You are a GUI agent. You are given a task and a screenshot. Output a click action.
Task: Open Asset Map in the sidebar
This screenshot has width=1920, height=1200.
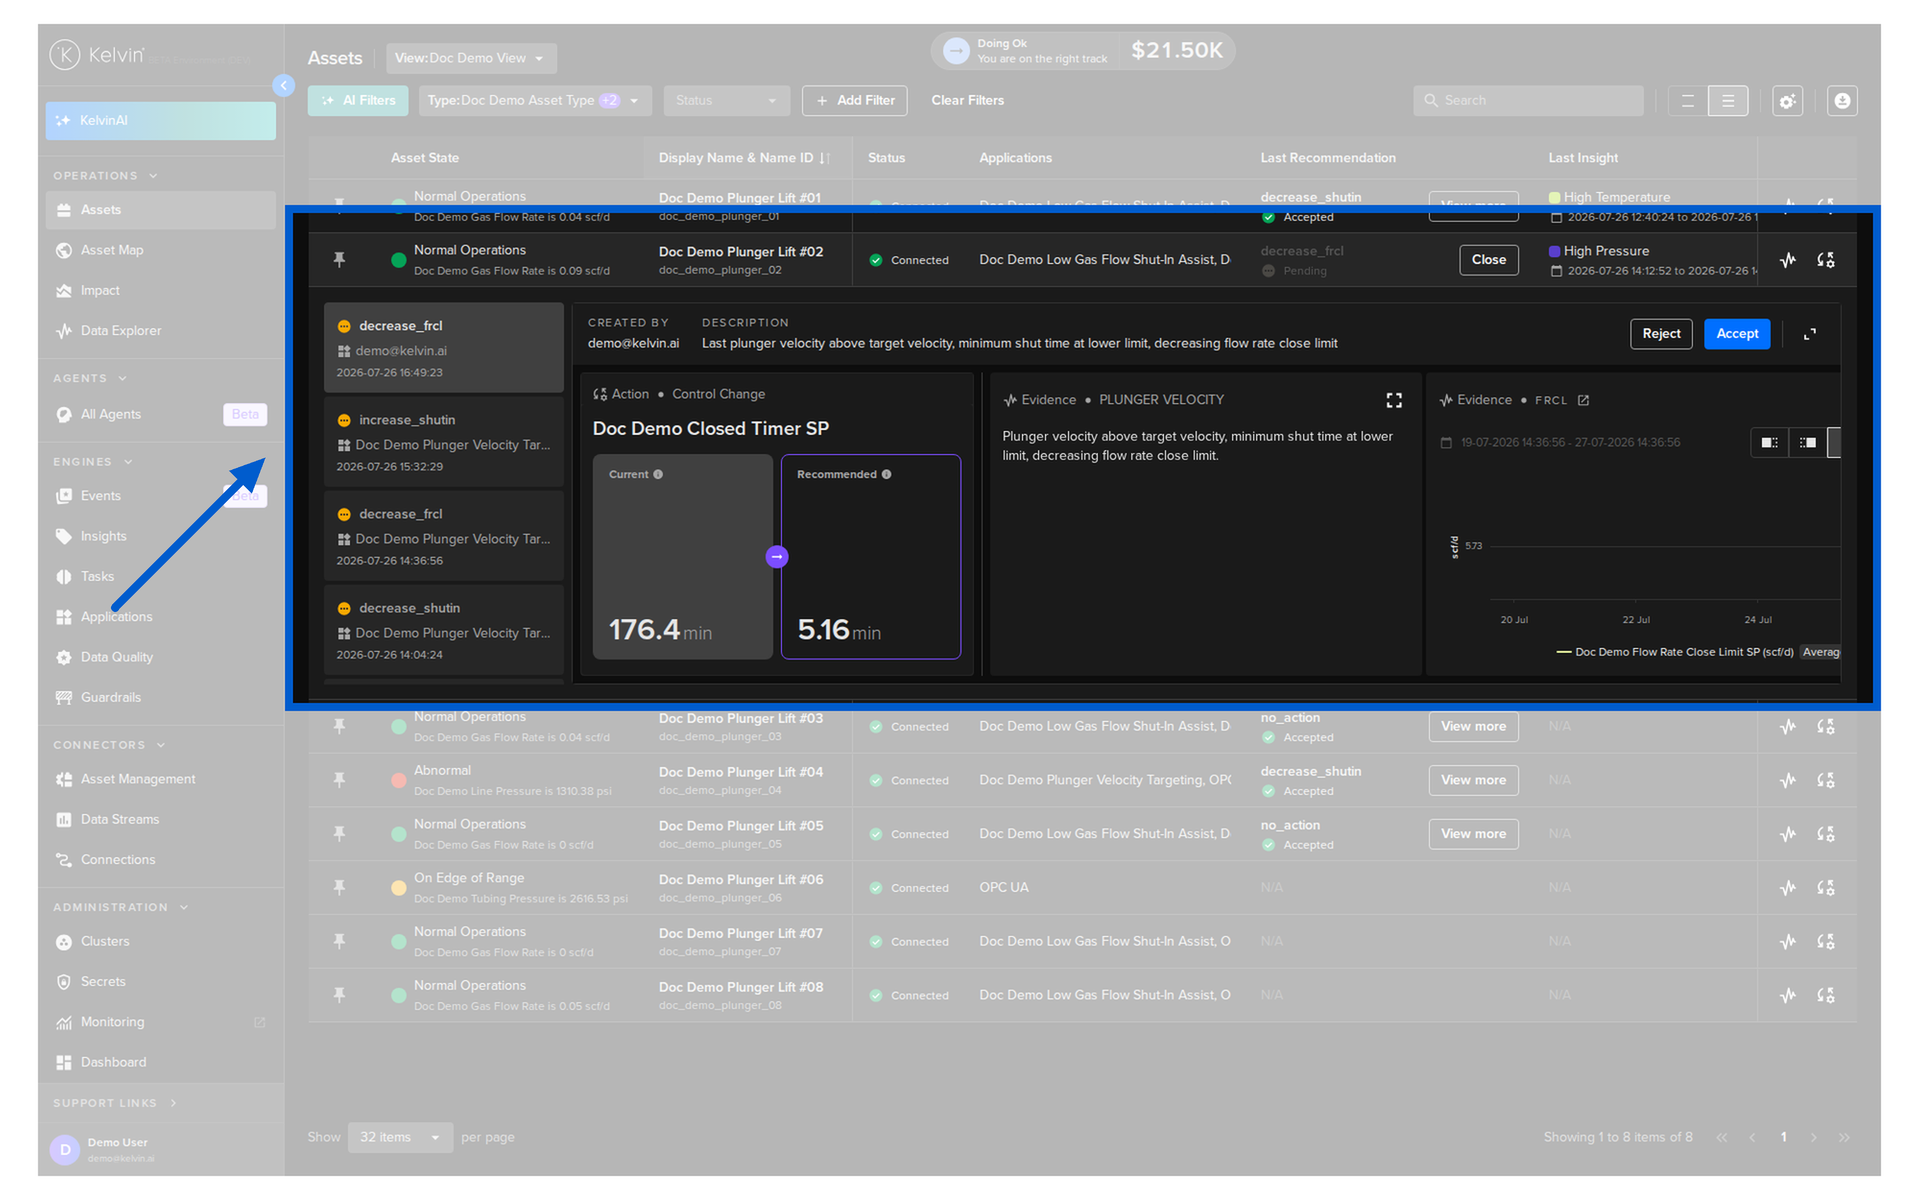(x=160, y=250)
